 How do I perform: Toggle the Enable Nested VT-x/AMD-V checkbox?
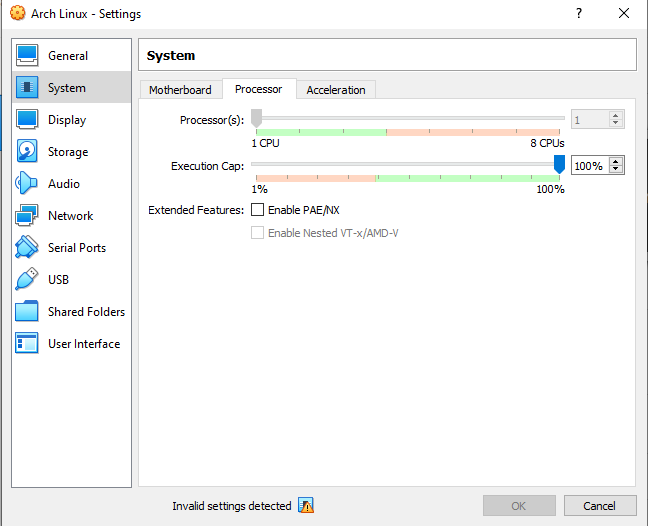coord(257,233)
